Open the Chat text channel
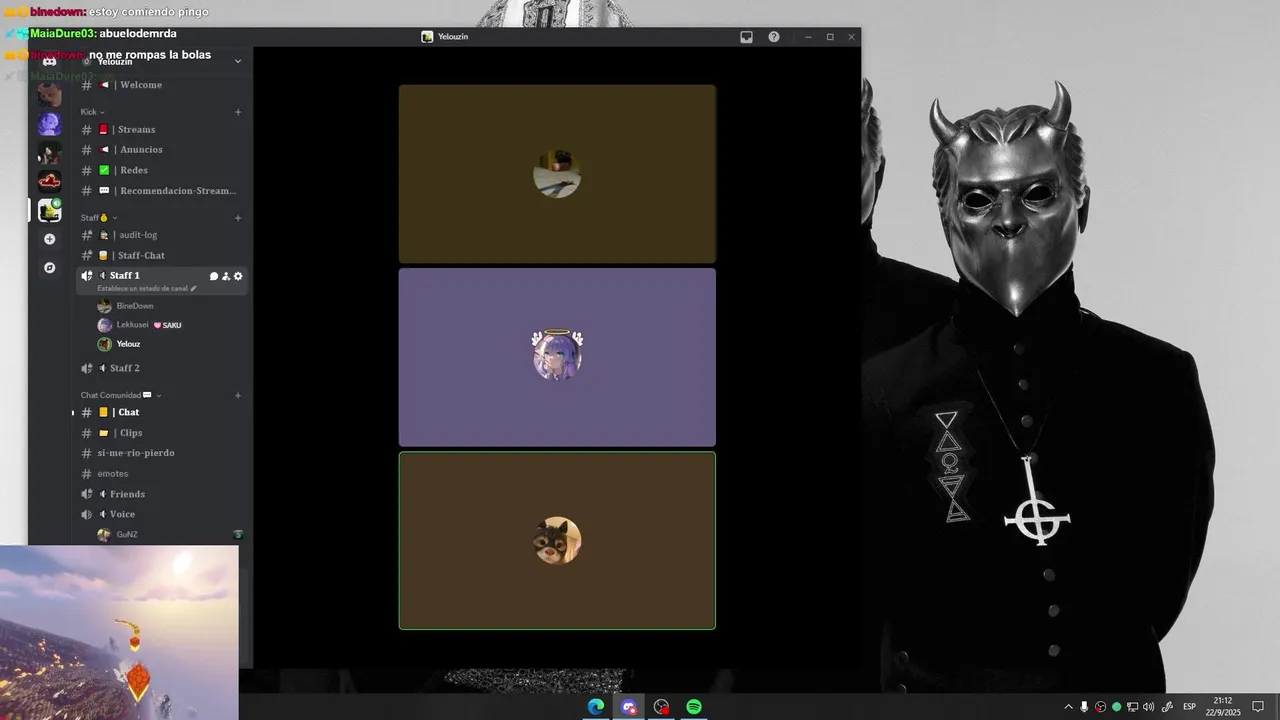The image size is (1280, 720). coord(161,412)
